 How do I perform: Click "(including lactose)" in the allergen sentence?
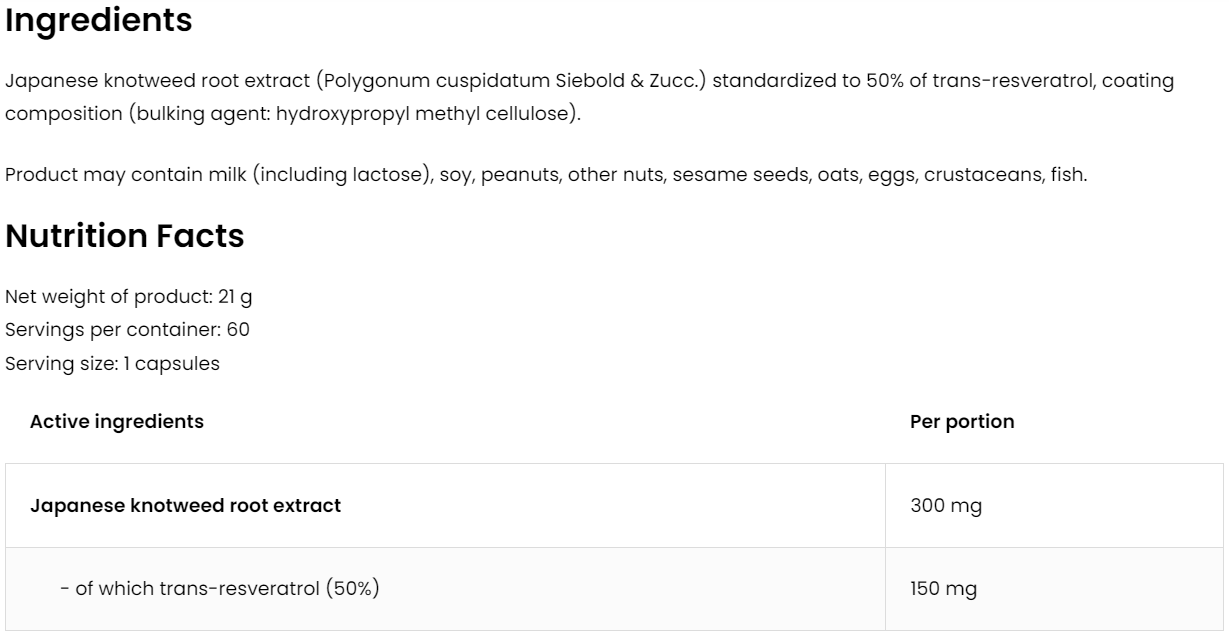(x=329, y=175)
